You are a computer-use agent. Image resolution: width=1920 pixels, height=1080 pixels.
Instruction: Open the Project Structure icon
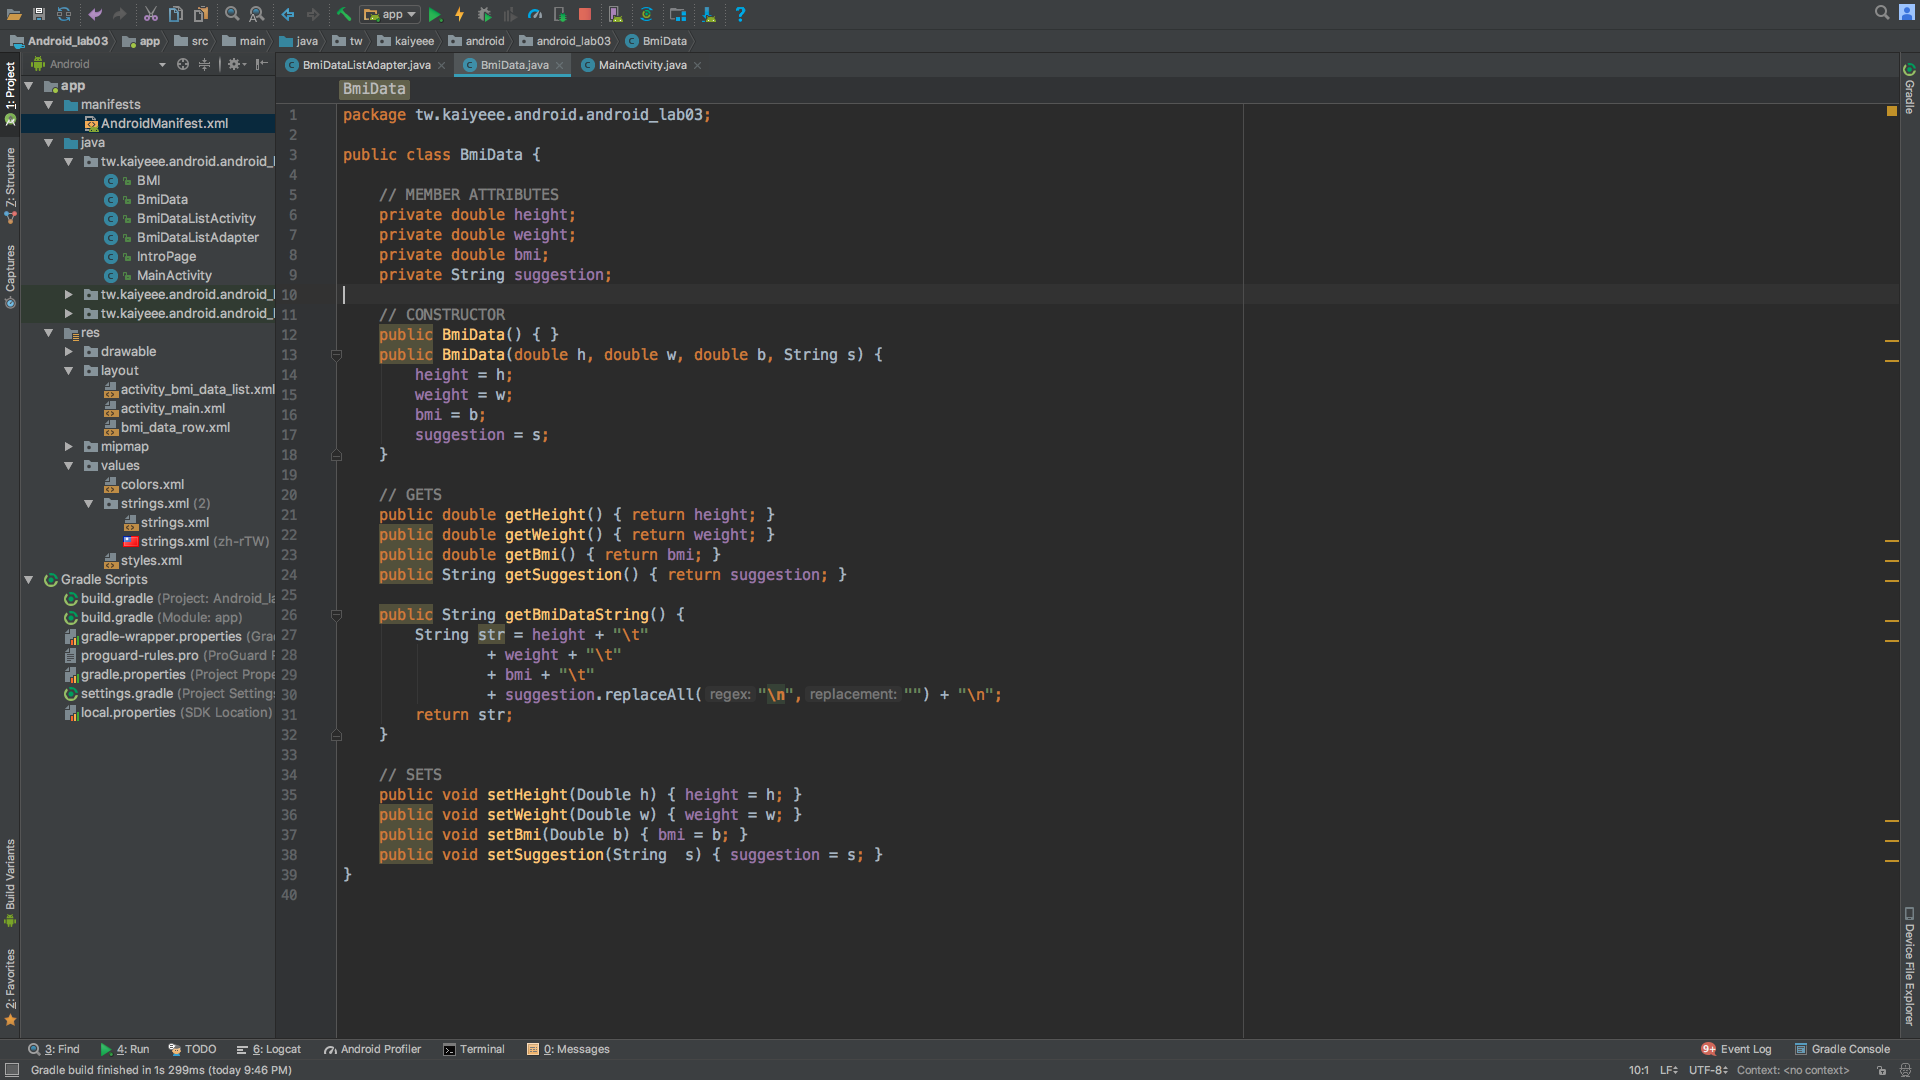[678, 14]
